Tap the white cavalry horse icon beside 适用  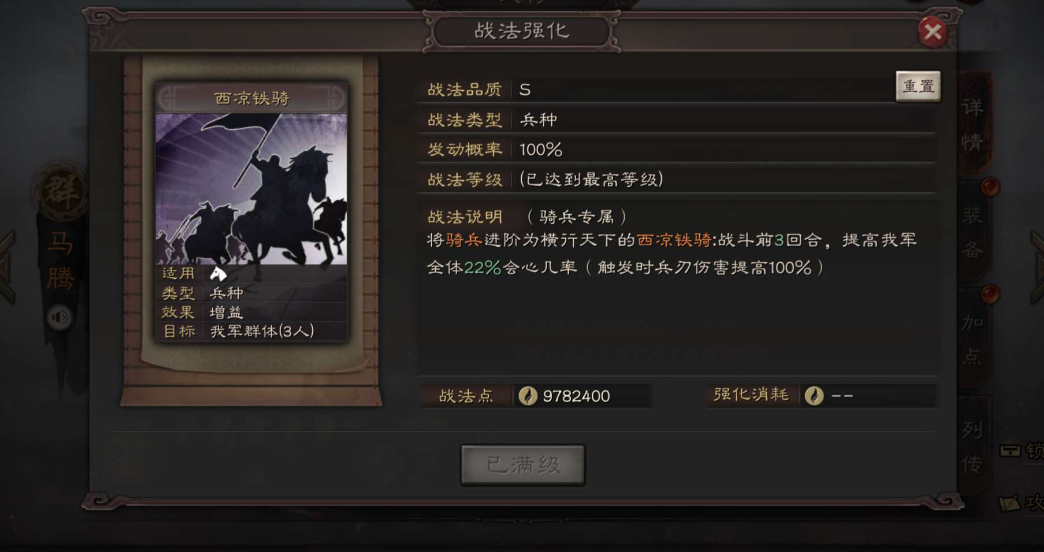[218, 274]
